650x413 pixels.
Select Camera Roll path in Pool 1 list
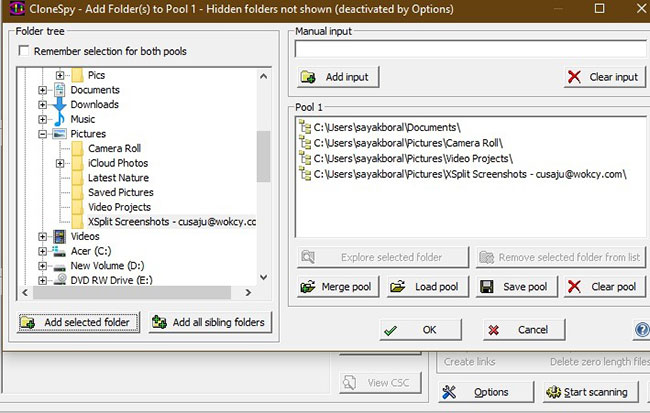click(408, 143)
